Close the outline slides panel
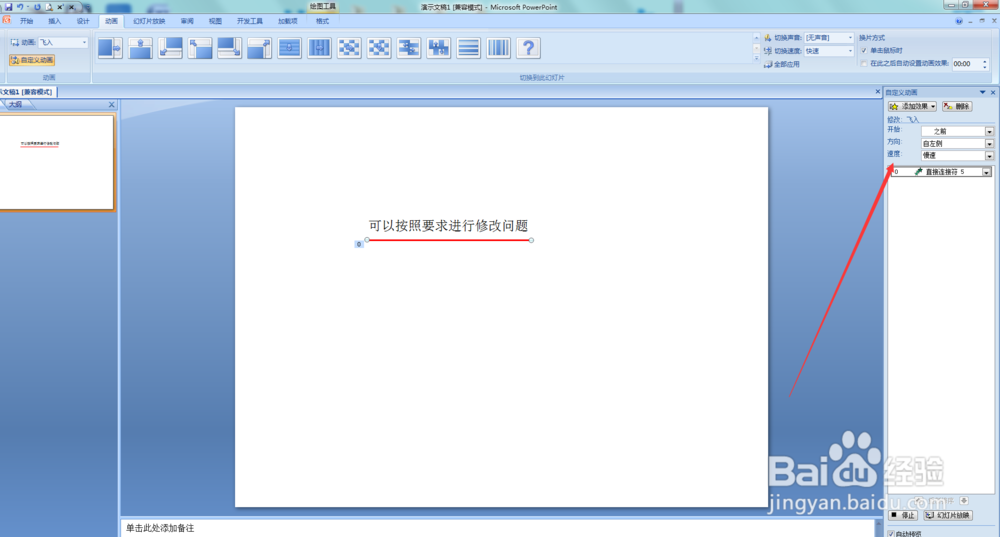The width and height of the screenshot is (1000, 537). pyautogui.click(x=112, y=105)
